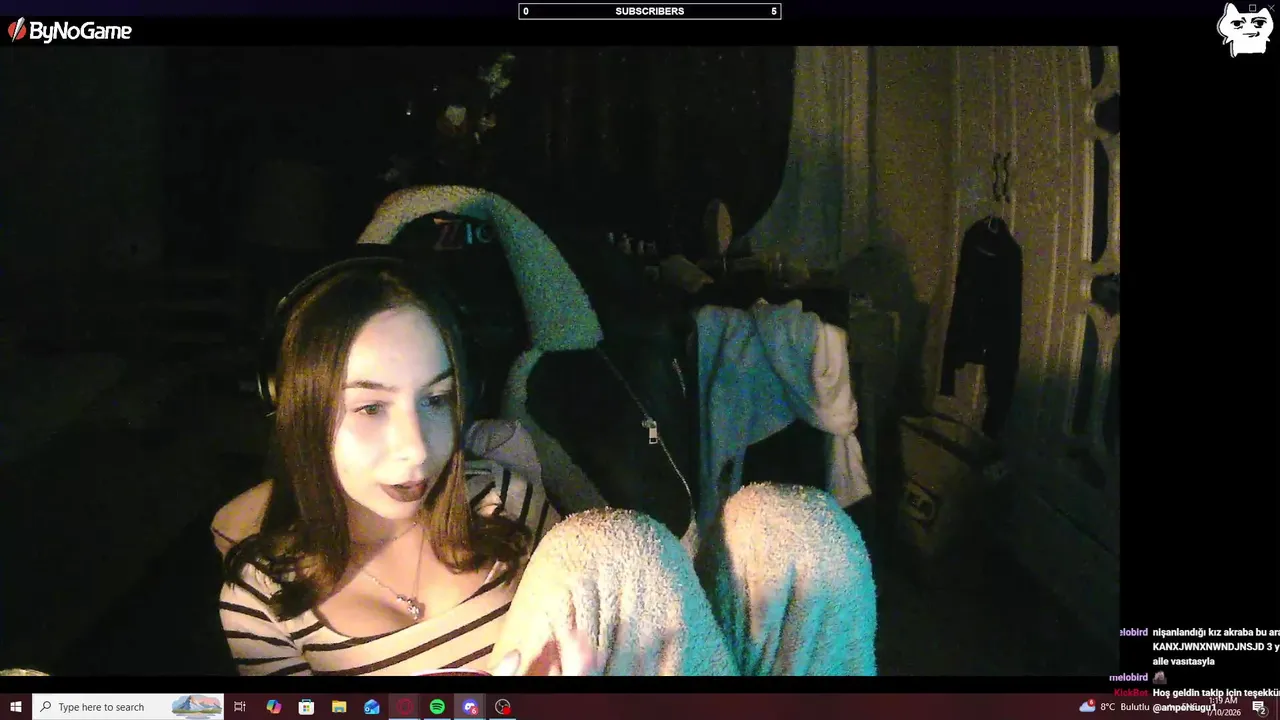The width and height of the screenshot is (1280, 720).
Task: Click the SUBSCRIBERS goal bar
Action: pyautogui.click(x=649, y=12)
